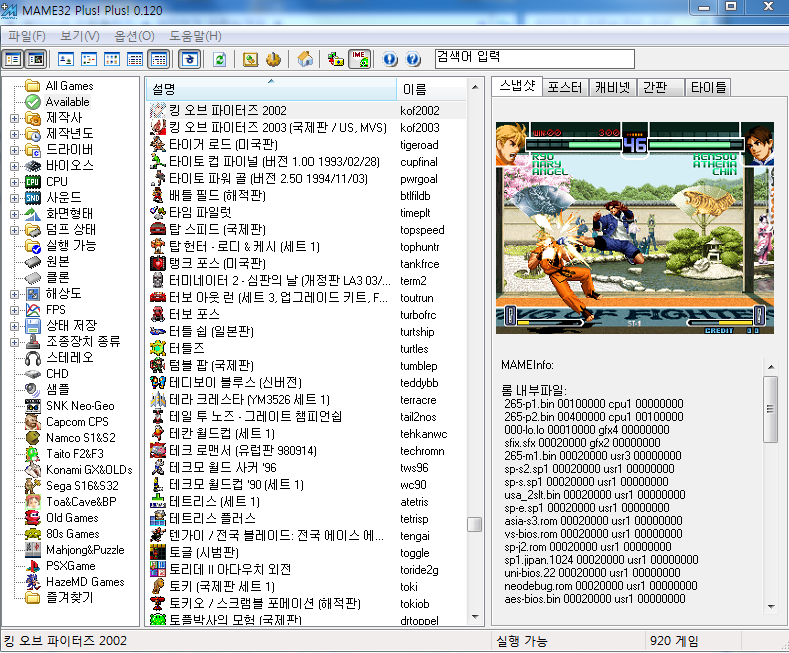Switch to small icons view

pyautogui.click(x=89, y=59)
